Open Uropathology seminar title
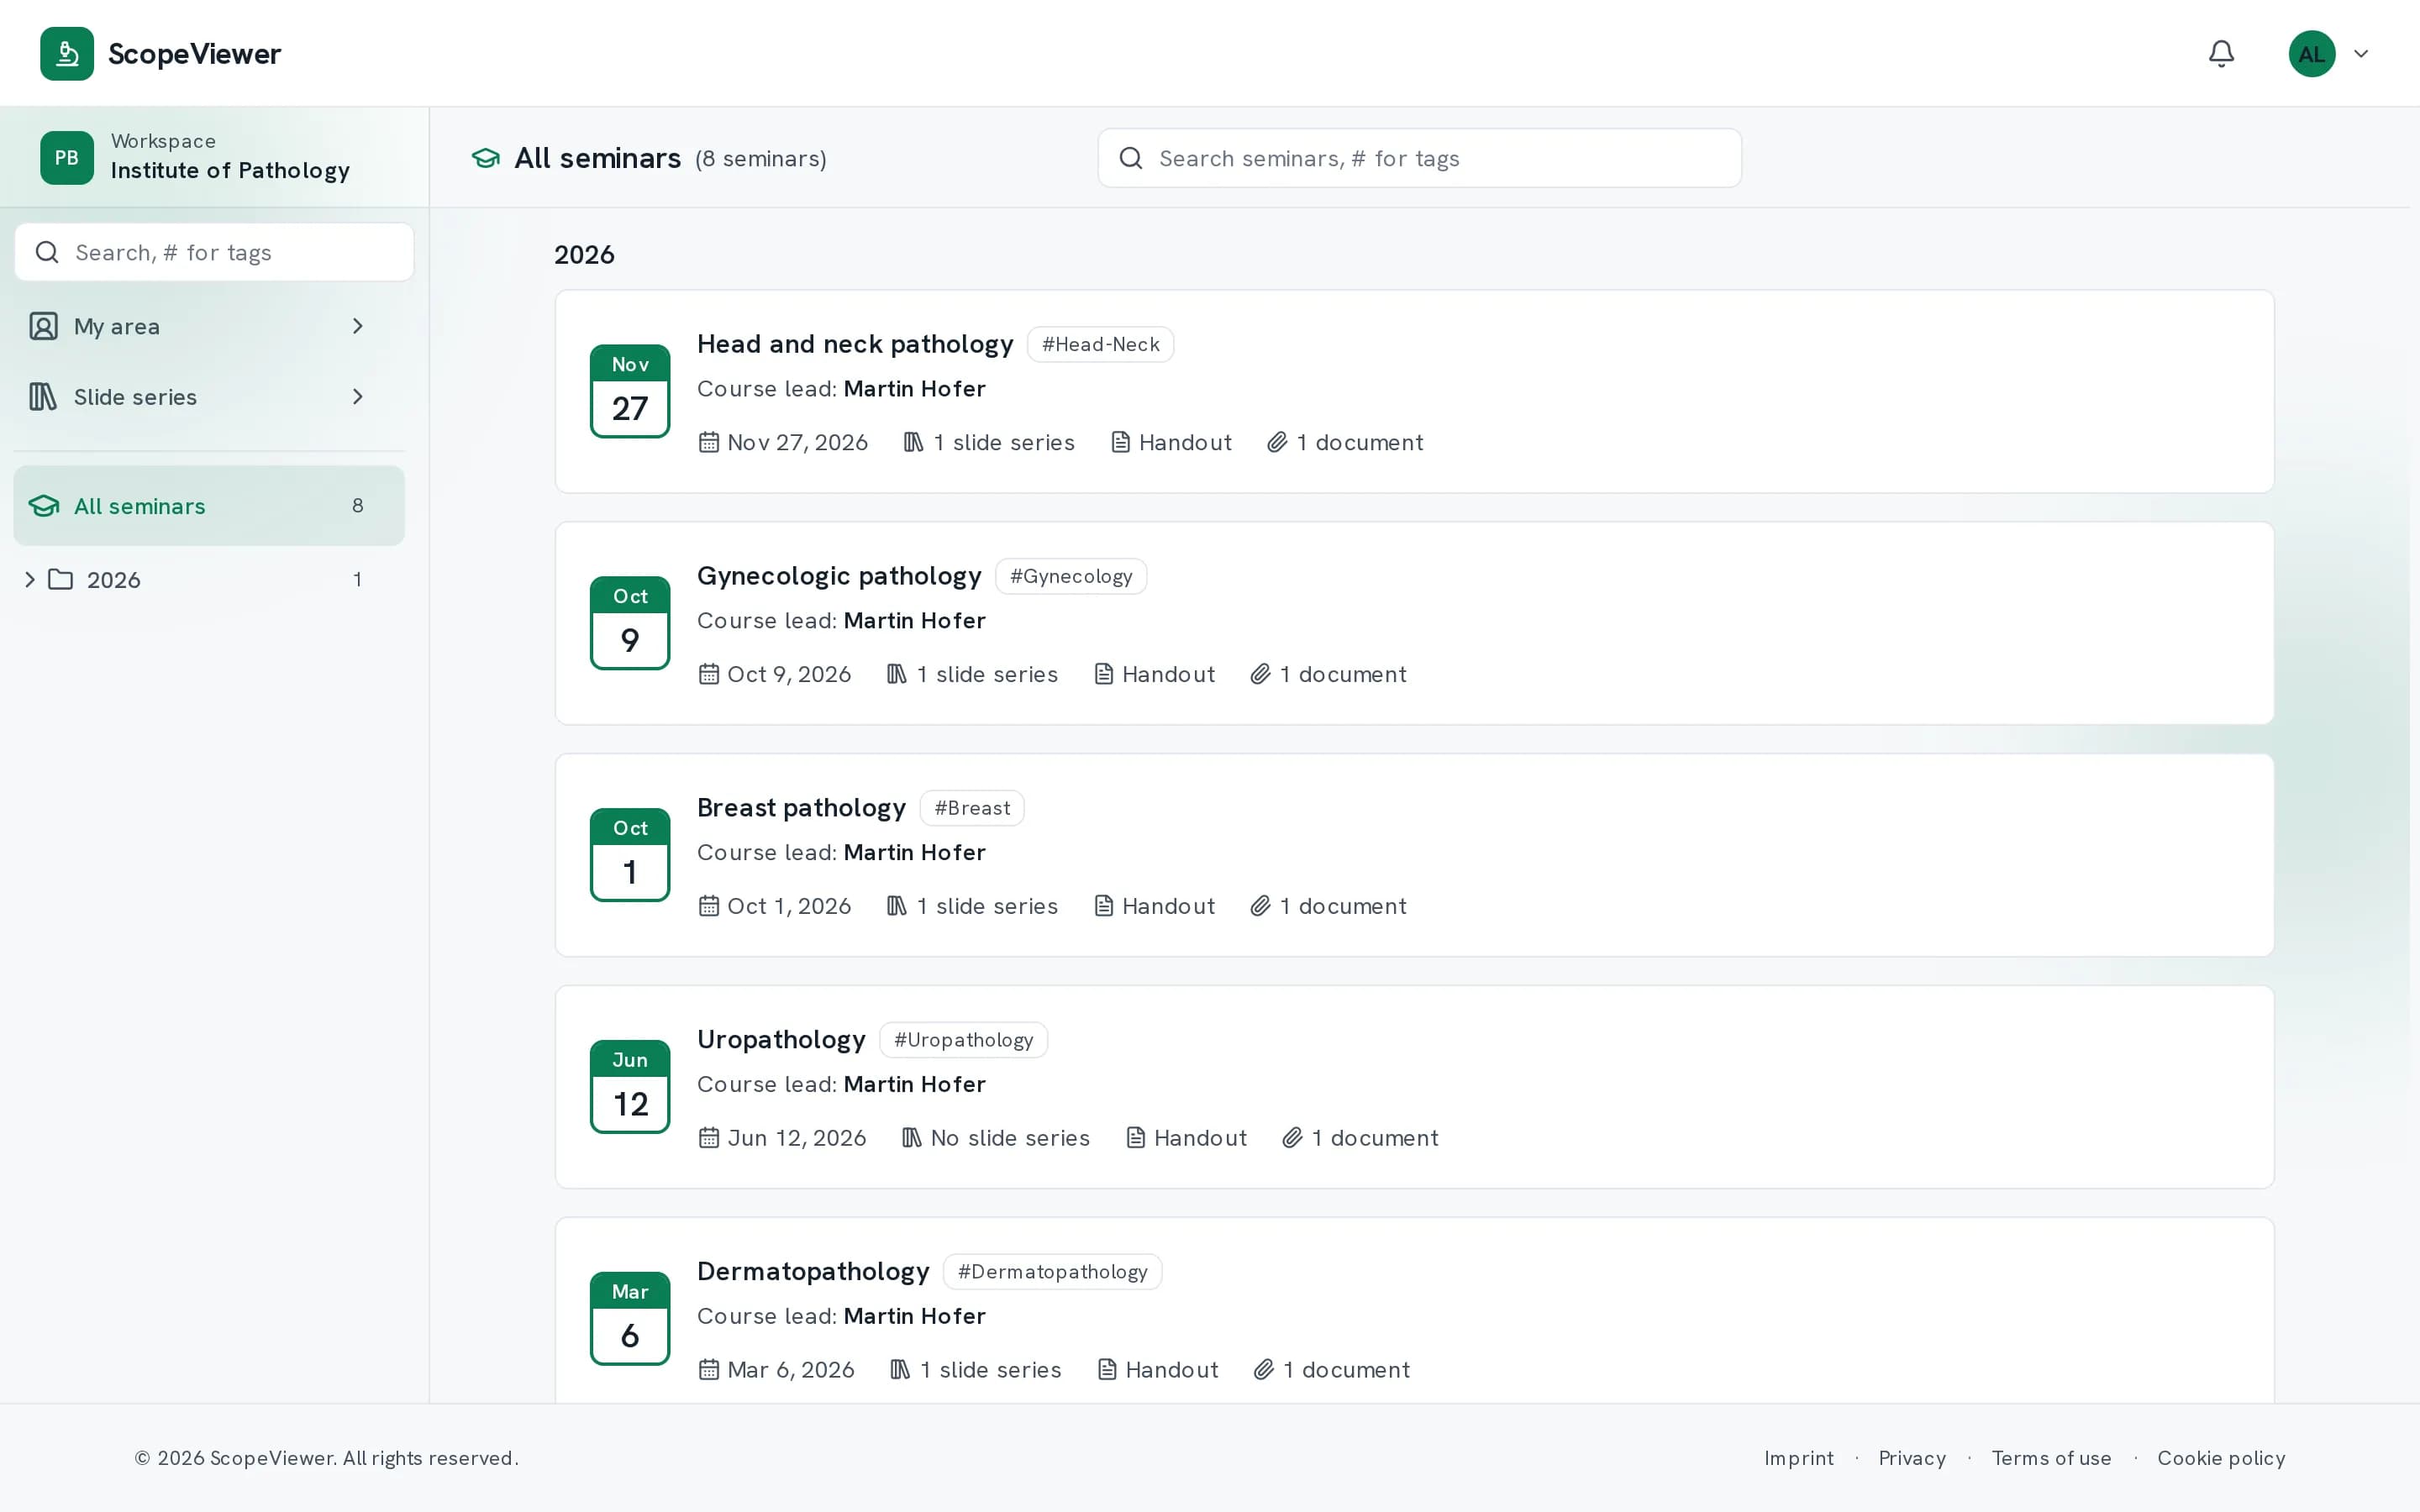The width and height of the screenshot is (2420, 1512). coord(781,1040)
